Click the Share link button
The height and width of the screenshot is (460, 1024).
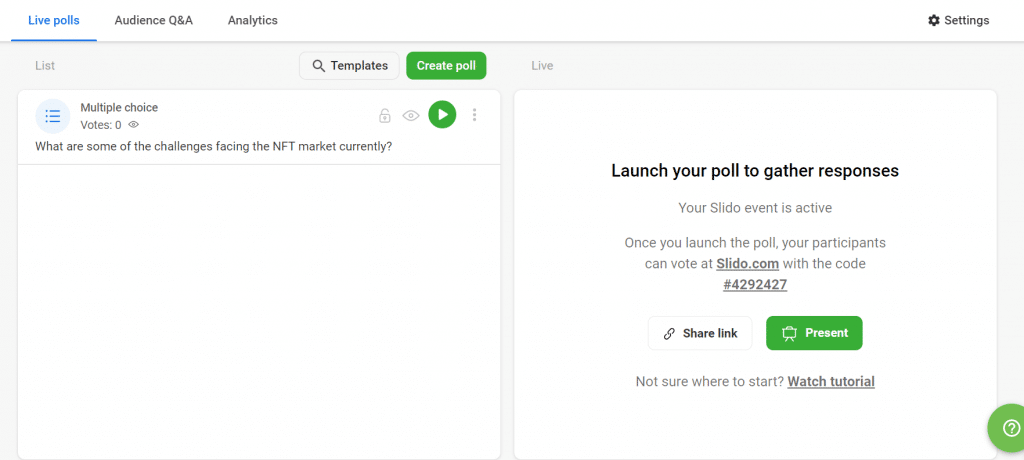point(700,333)
